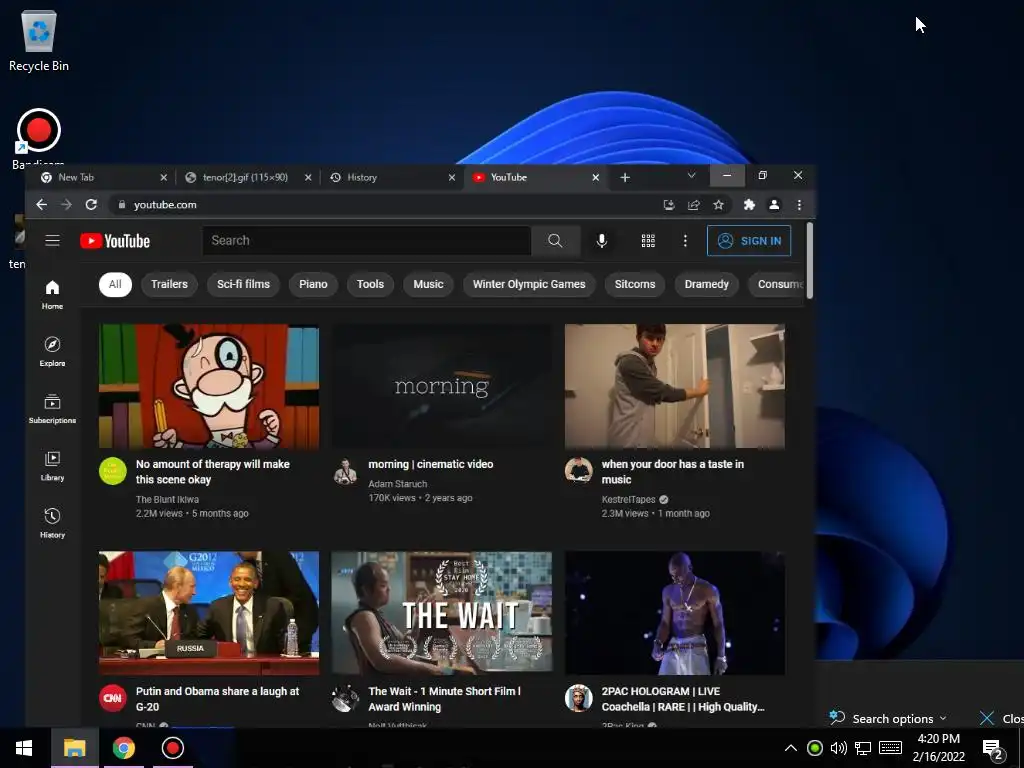The height and width of the screenshot is (768, 1024).
Task: Open the Chrome profile icon
Action: (x=774, y=204)
